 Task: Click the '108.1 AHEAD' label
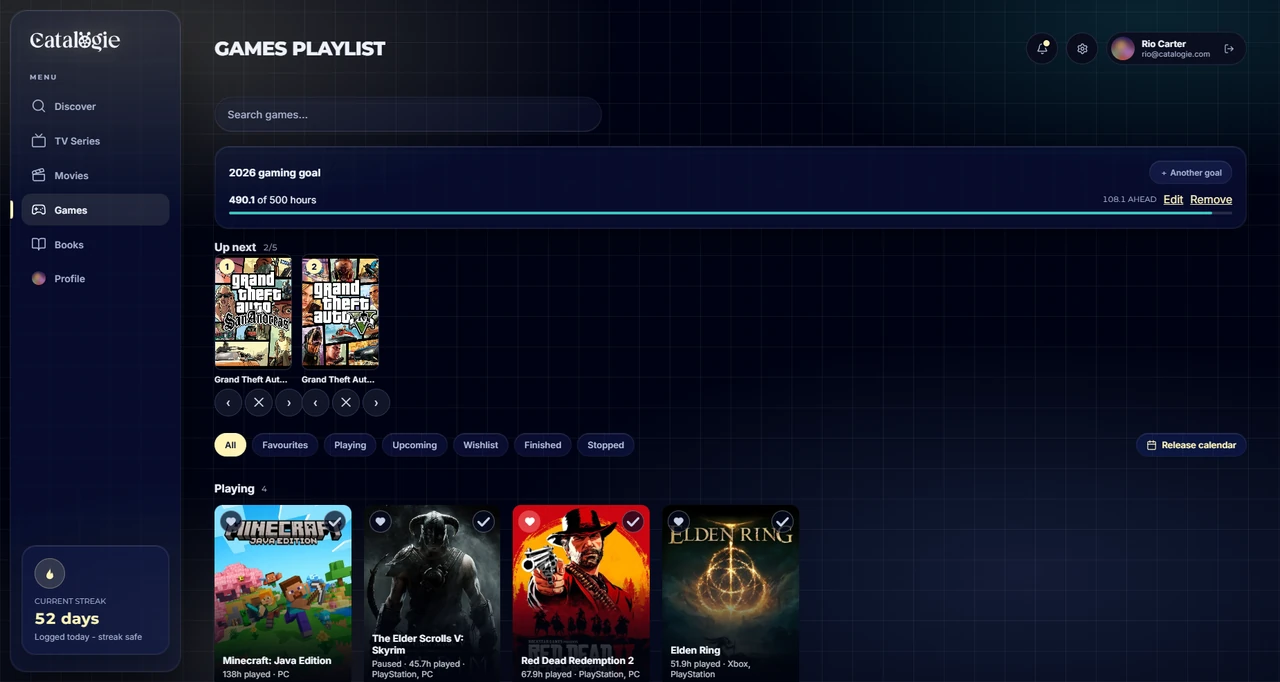tap(1130, 200)
